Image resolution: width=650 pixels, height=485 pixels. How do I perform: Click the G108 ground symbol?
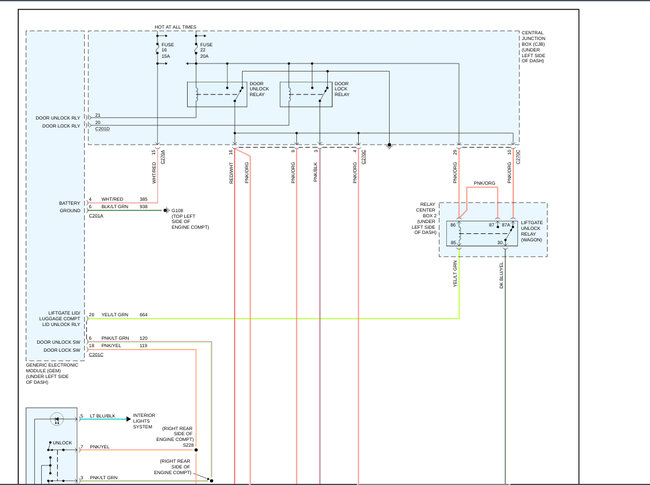(x=166, y=211)
